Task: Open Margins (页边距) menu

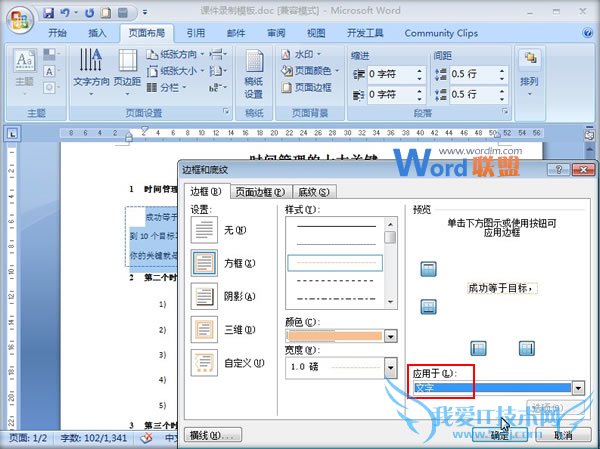Action: [x=127, y=73]
